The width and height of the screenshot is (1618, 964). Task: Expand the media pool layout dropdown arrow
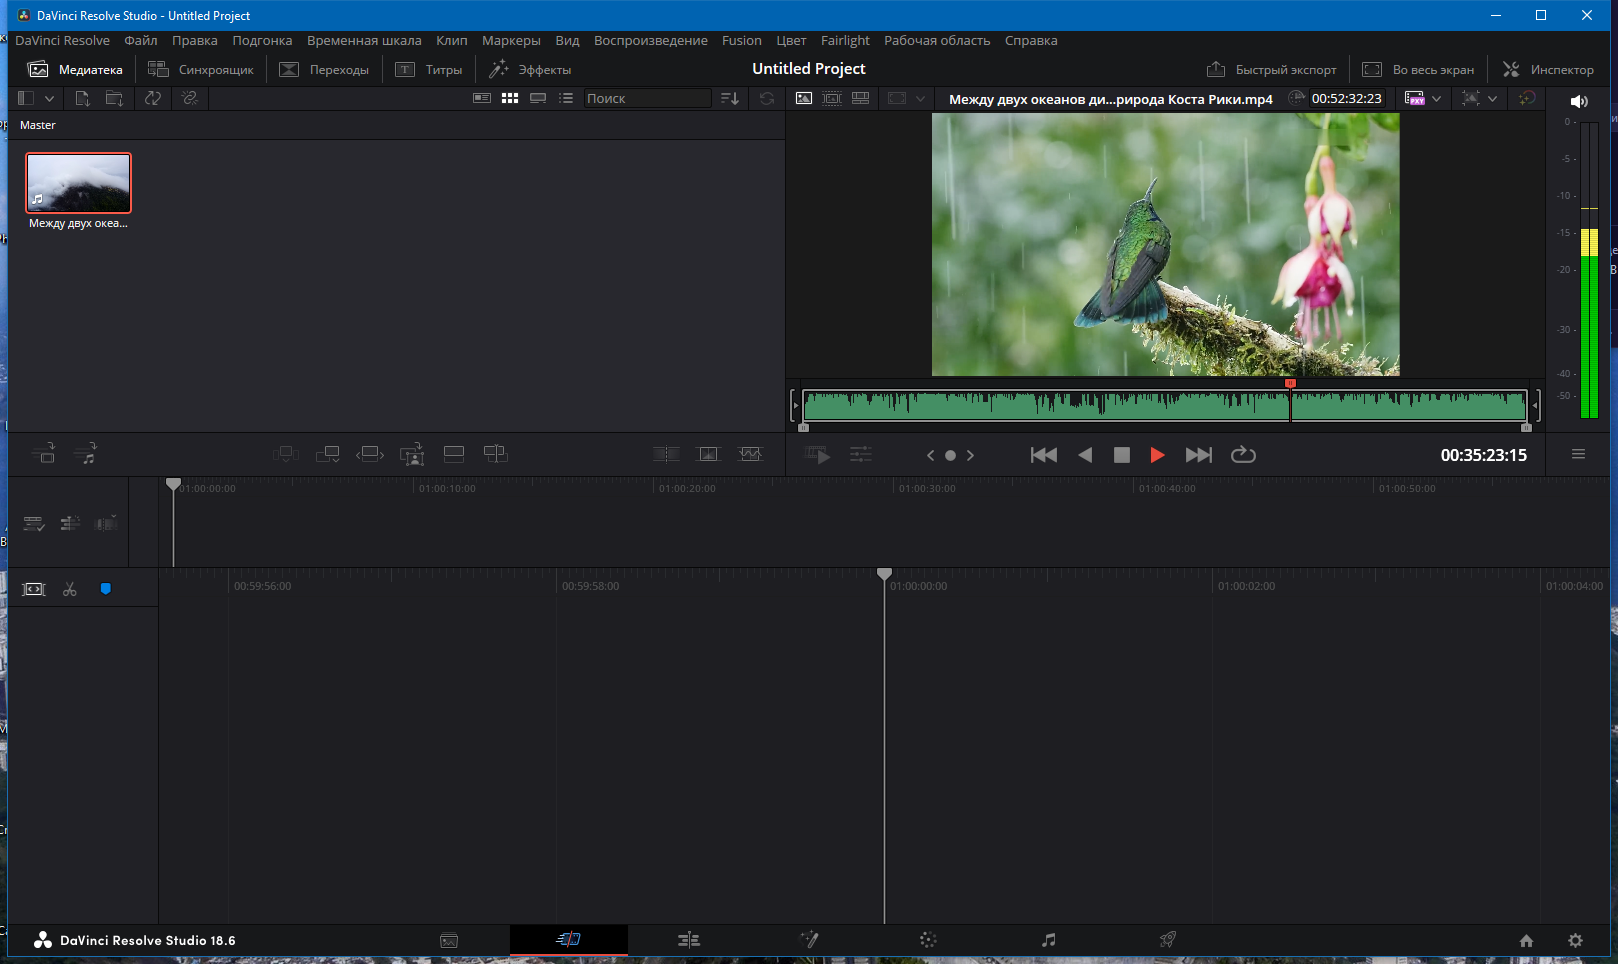pyautogui.click(x=49, y=98)
